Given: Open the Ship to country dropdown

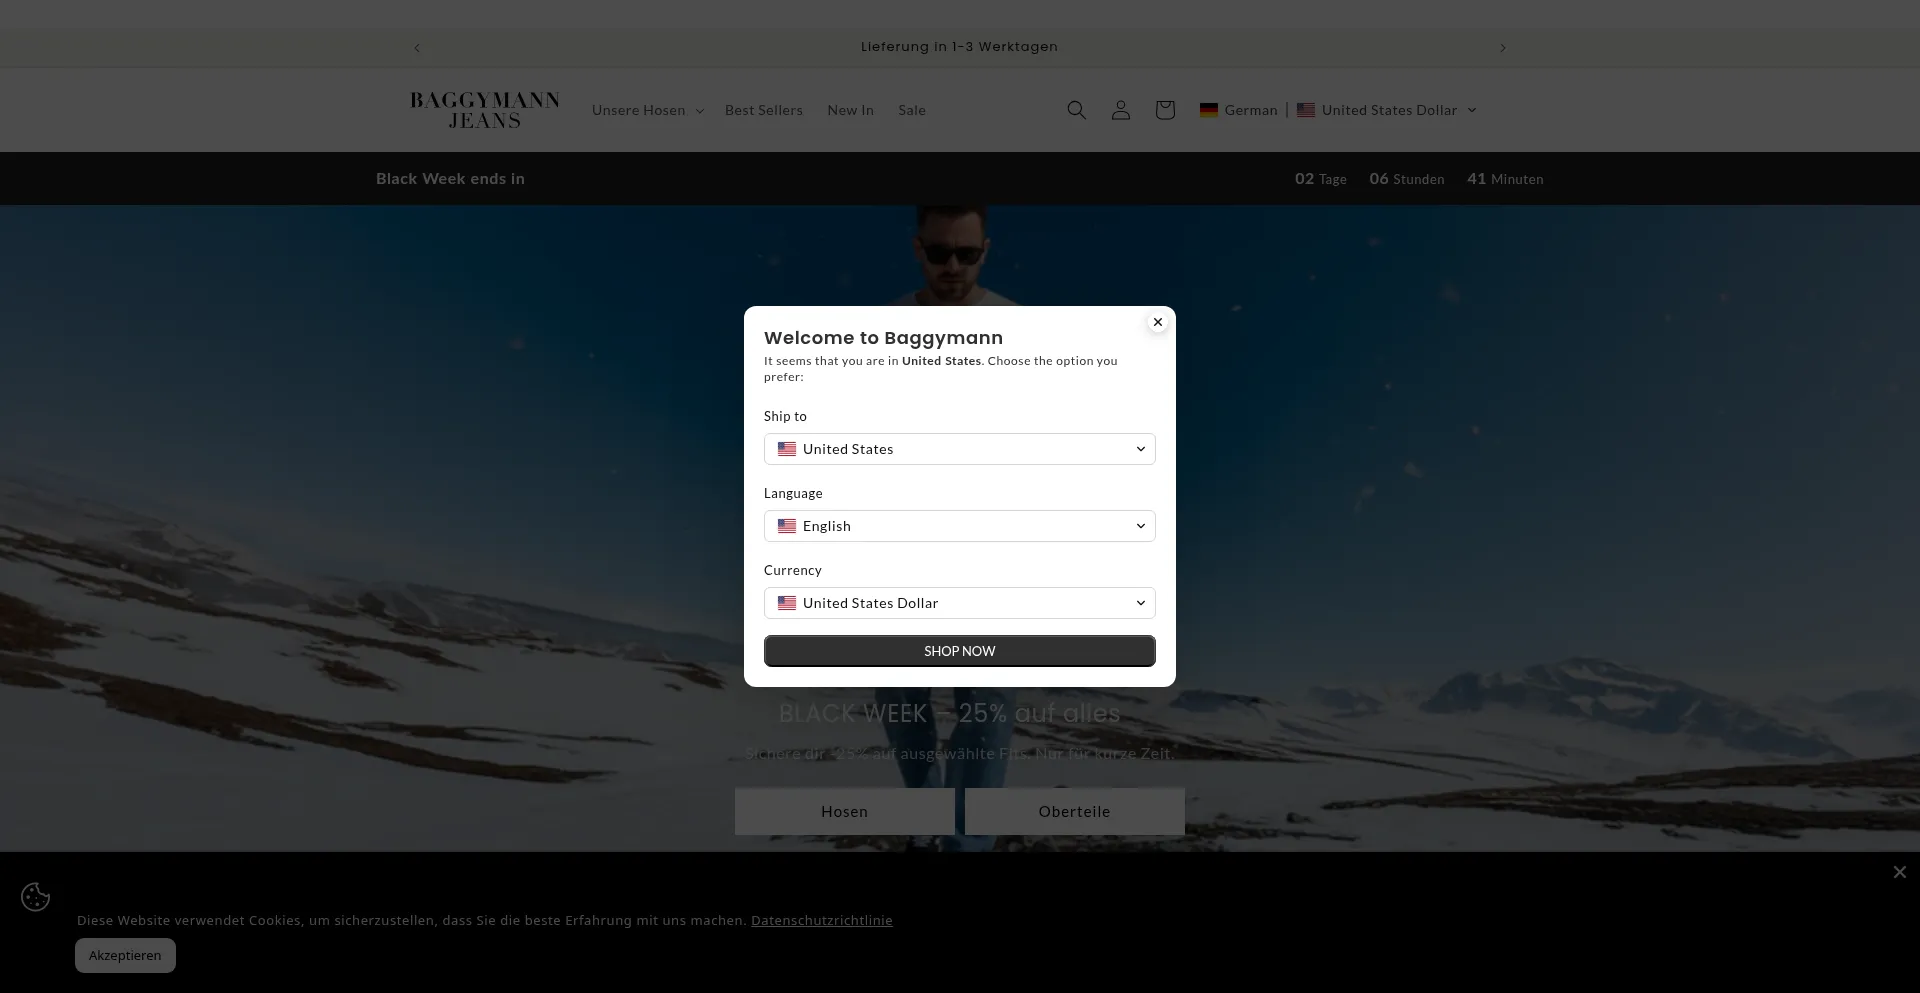Looking at the screenshot, I should (x=959, y=449).
